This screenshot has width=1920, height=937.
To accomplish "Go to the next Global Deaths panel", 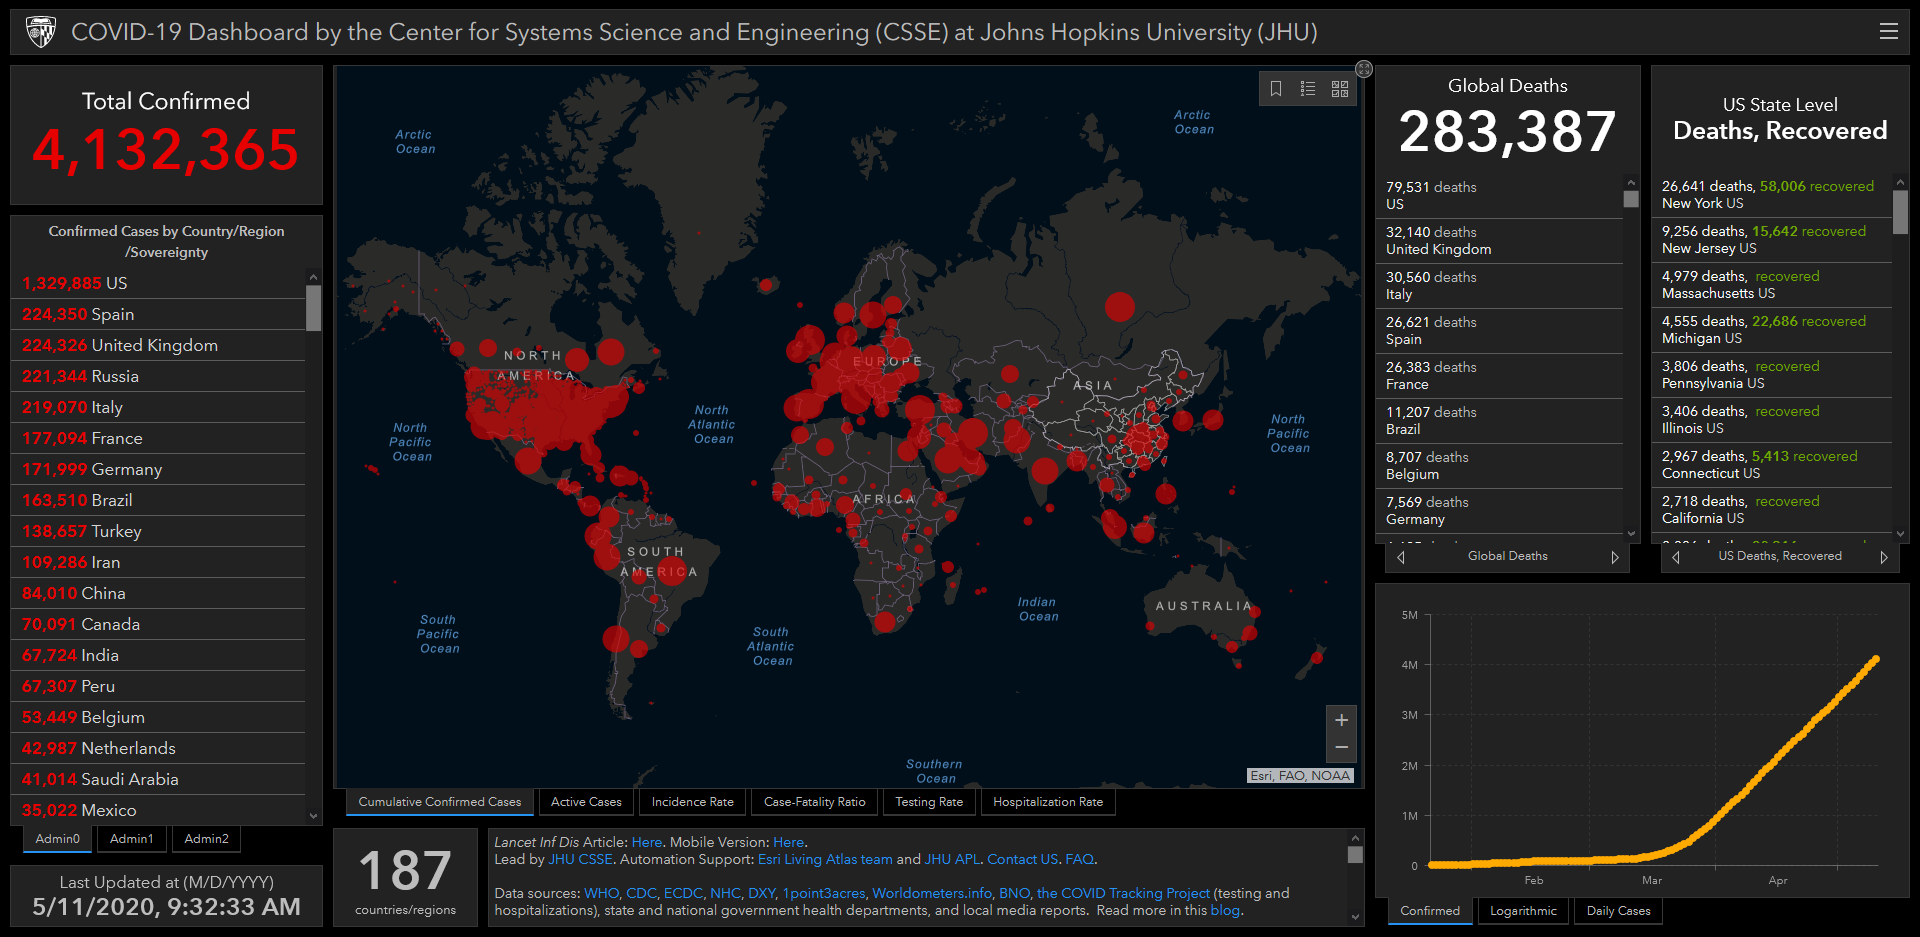I will point(1614,557).
